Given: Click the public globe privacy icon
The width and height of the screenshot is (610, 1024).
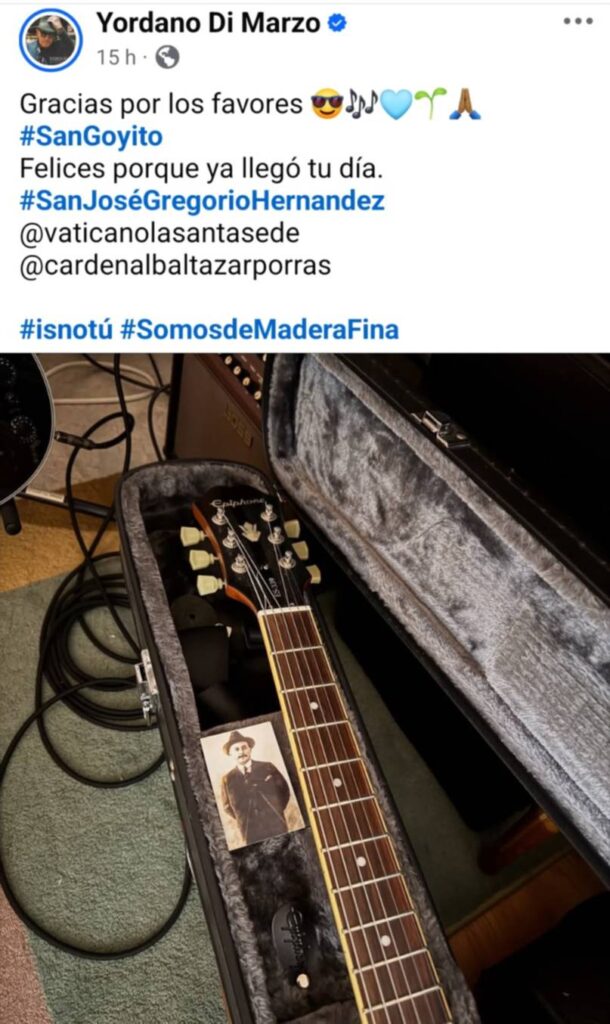Looking at the screenshot, I should coord(167,57).
